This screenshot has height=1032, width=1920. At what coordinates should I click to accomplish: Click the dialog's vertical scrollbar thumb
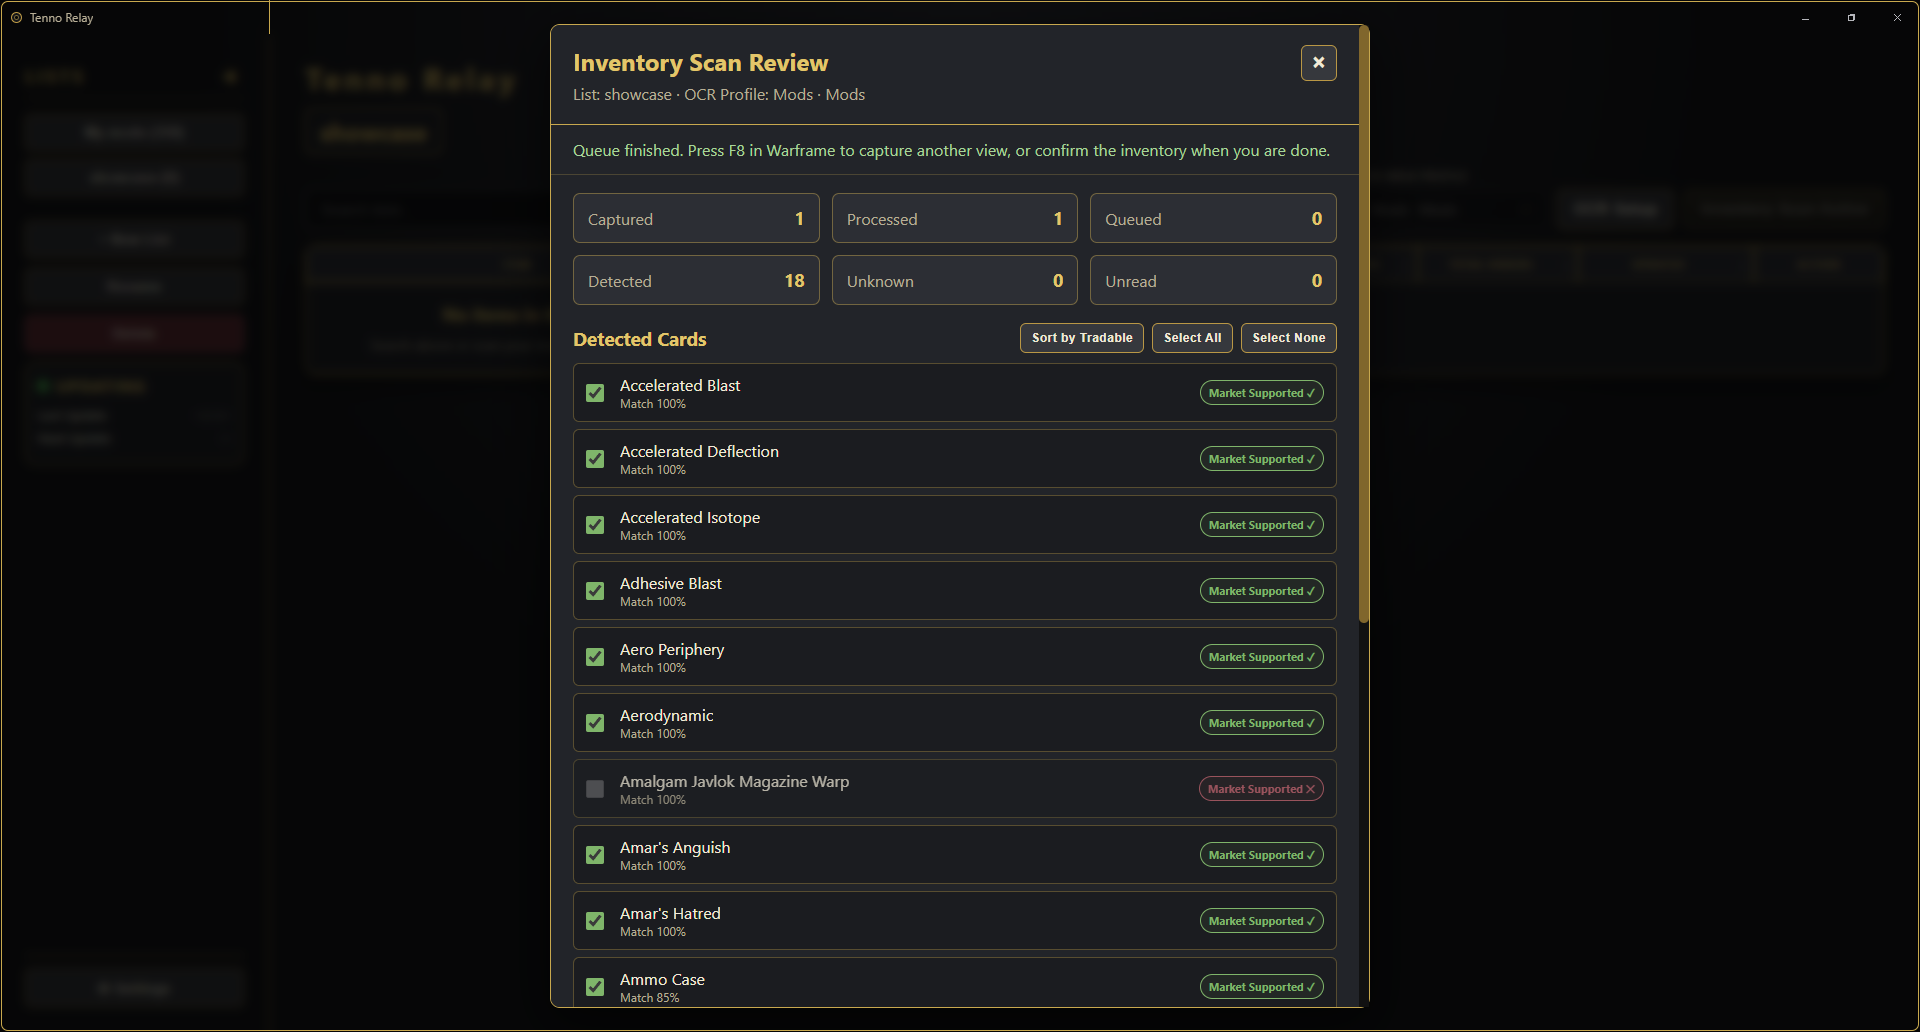[1364, 325]
